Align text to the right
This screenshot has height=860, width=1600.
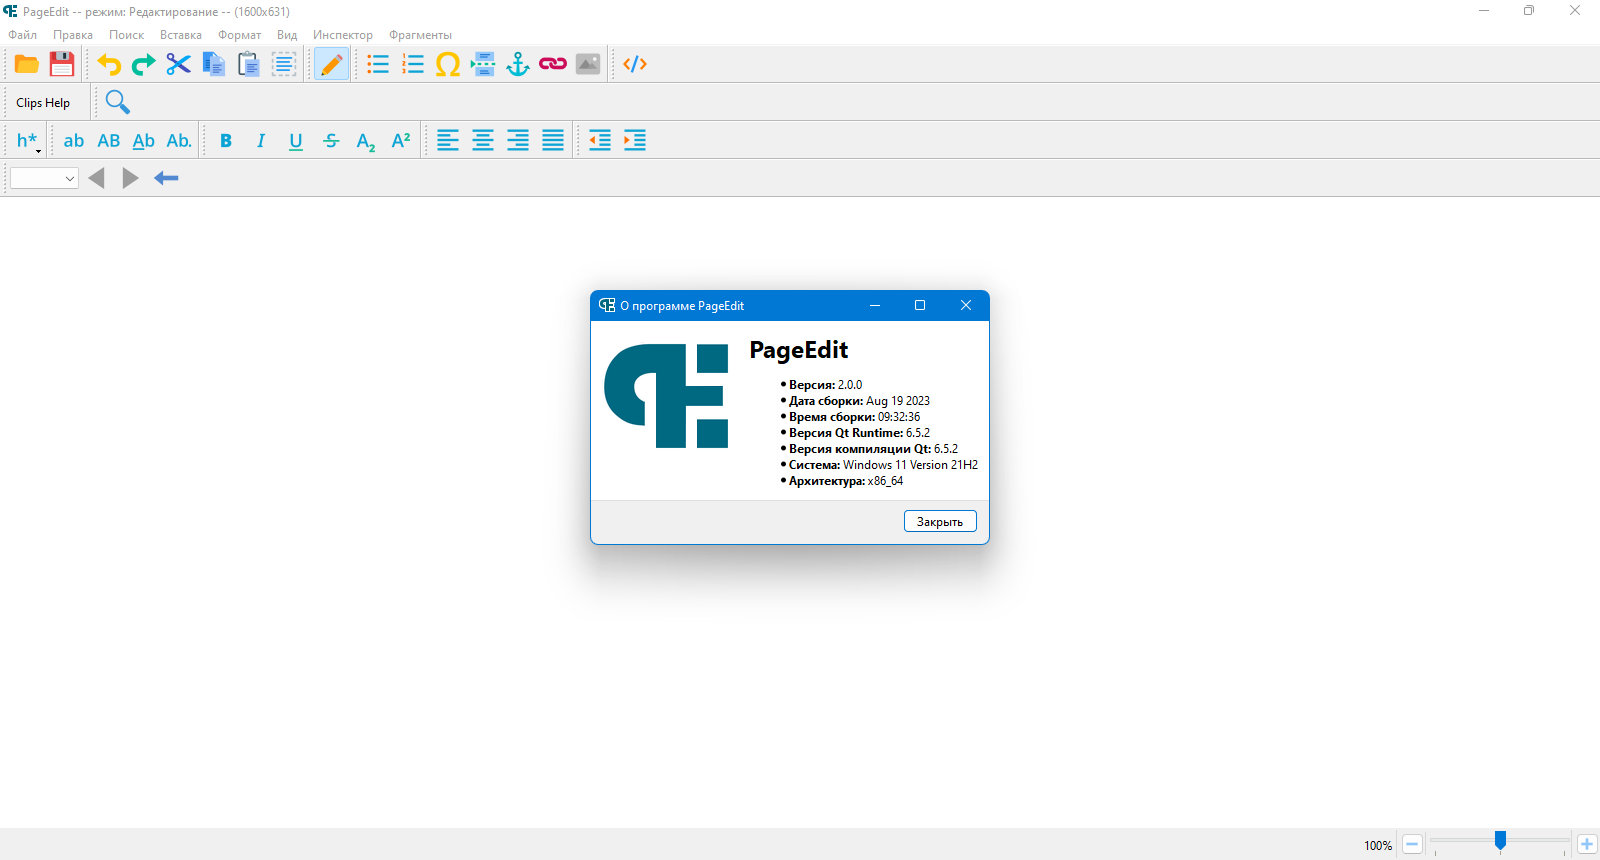(x=518, y=141)
